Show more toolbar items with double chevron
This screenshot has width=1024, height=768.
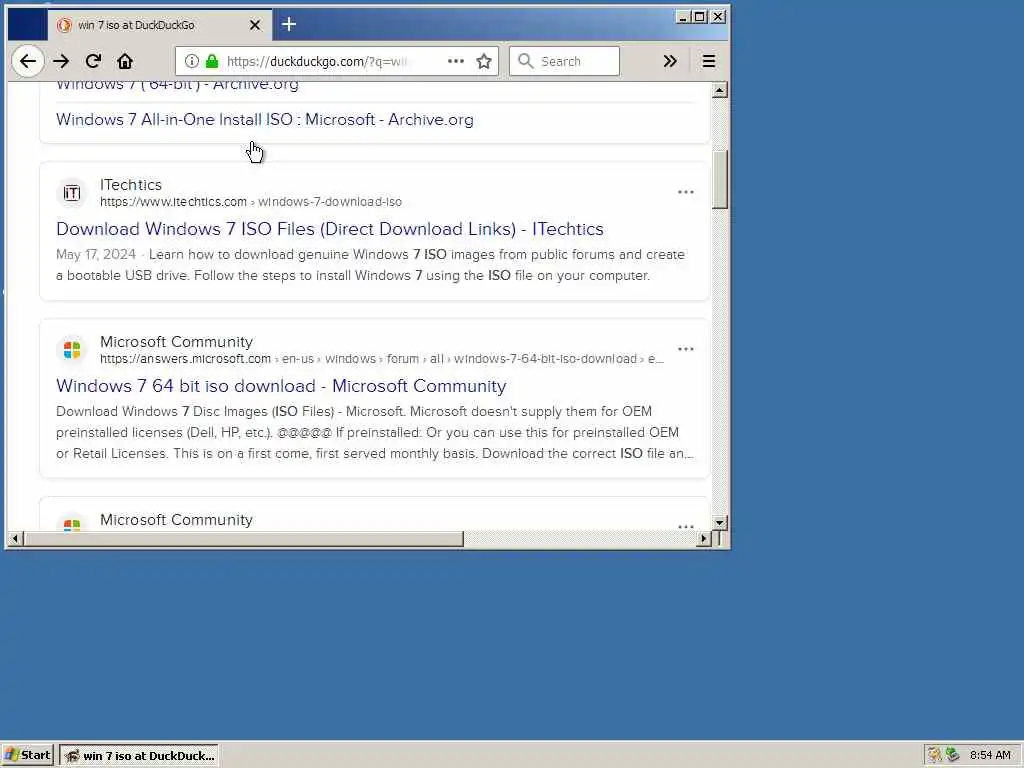[x=670, y=61]
